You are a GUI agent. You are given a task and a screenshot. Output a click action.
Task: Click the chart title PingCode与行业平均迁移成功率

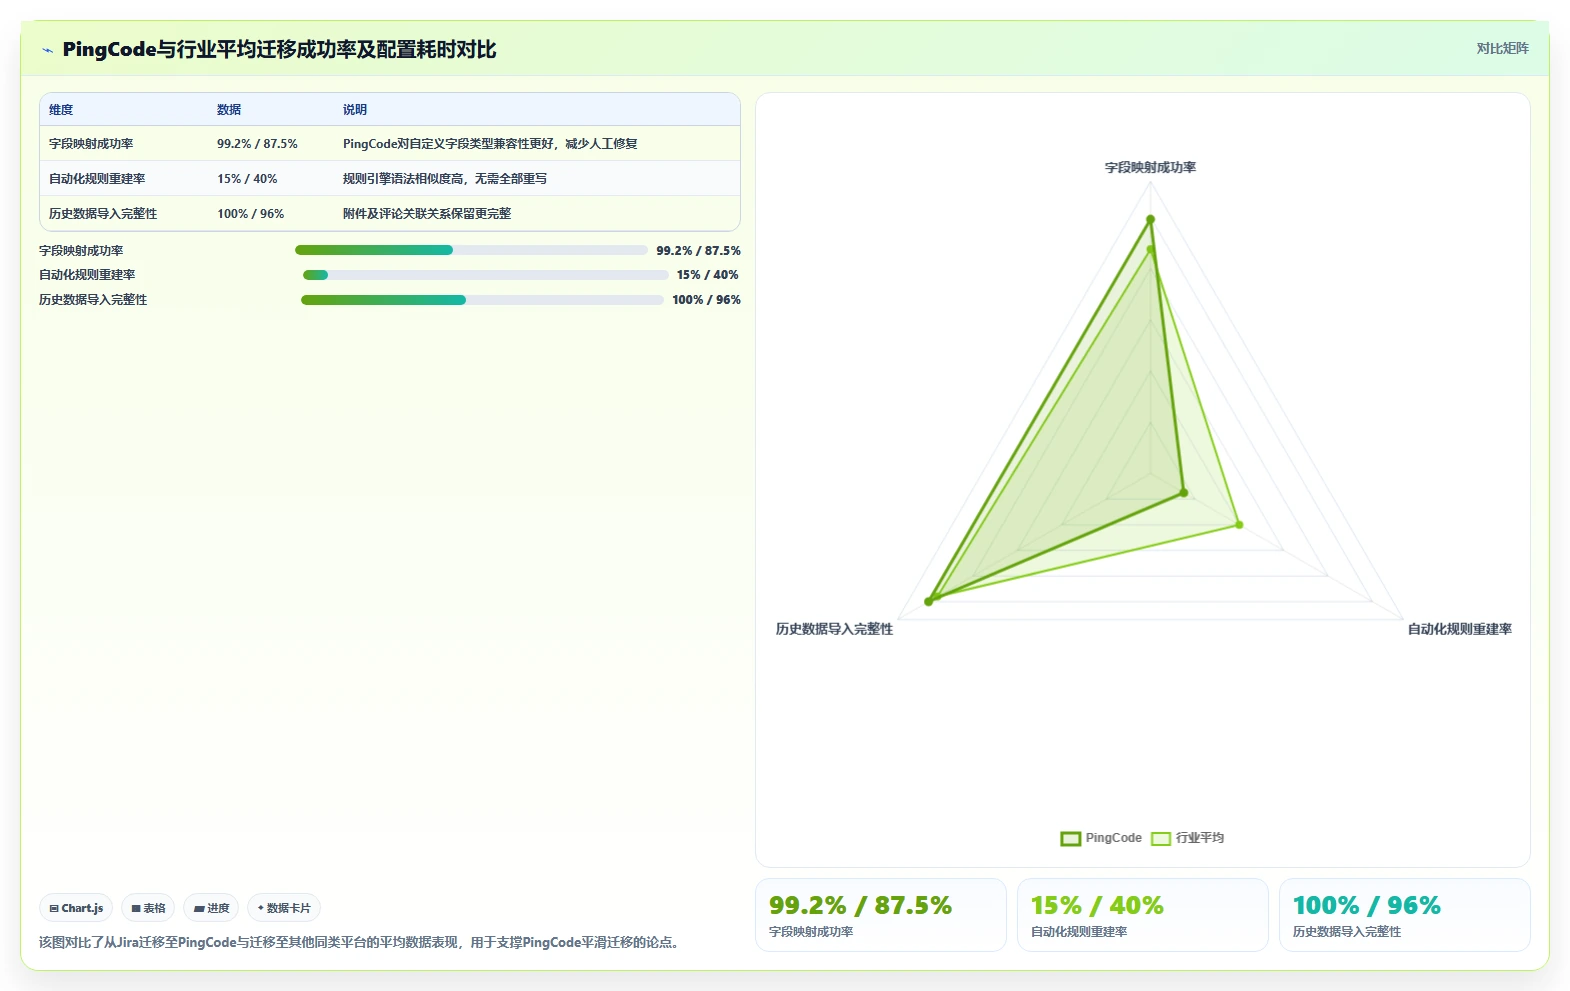click(x=279, y=50)
